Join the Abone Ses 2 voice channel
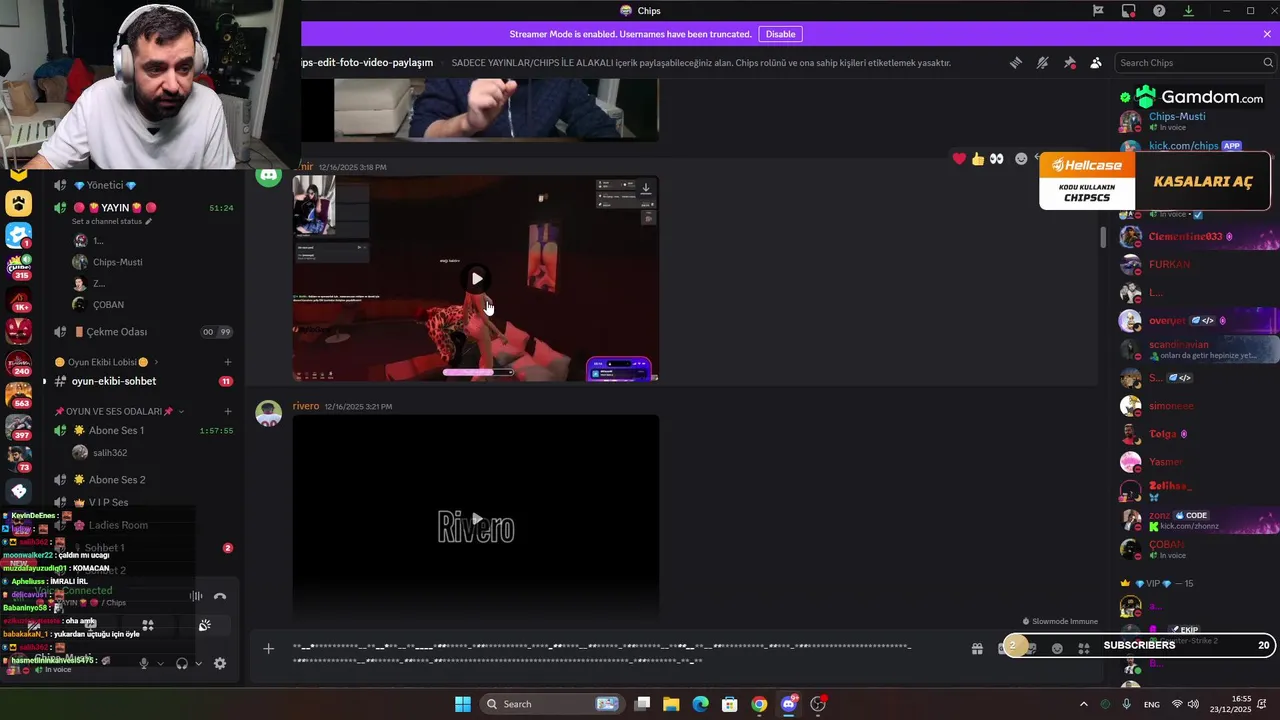 coord(117,480)
